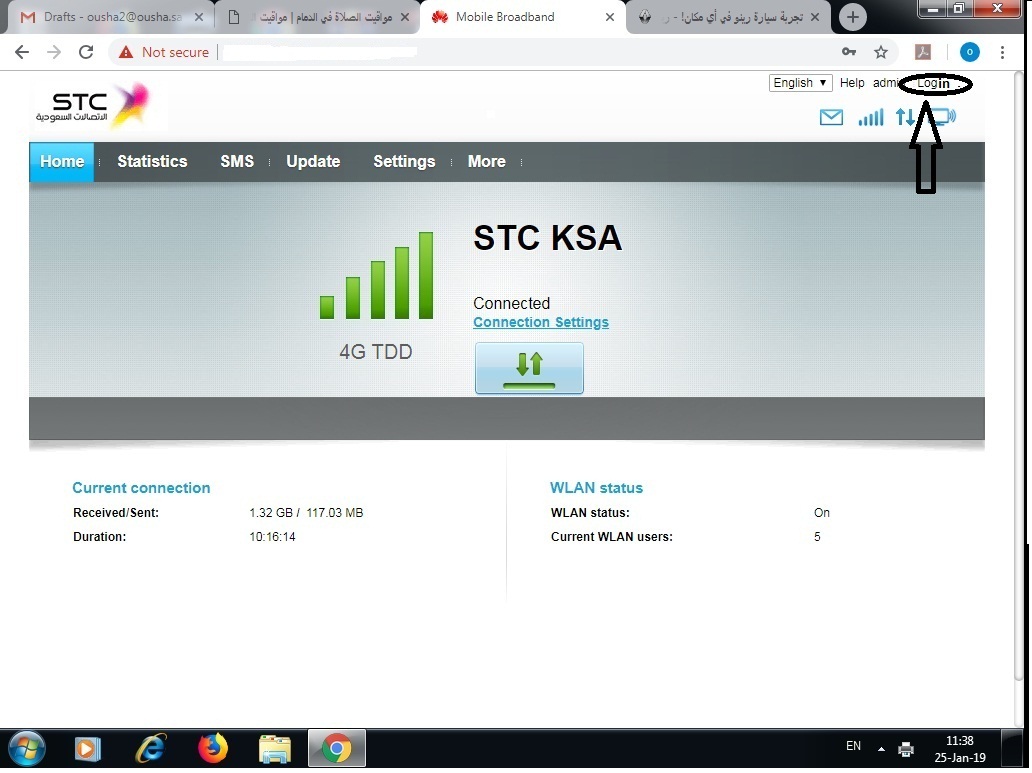Click the upload/download traffic arrows icon
1032x773 pixels.
pos(905,117)
